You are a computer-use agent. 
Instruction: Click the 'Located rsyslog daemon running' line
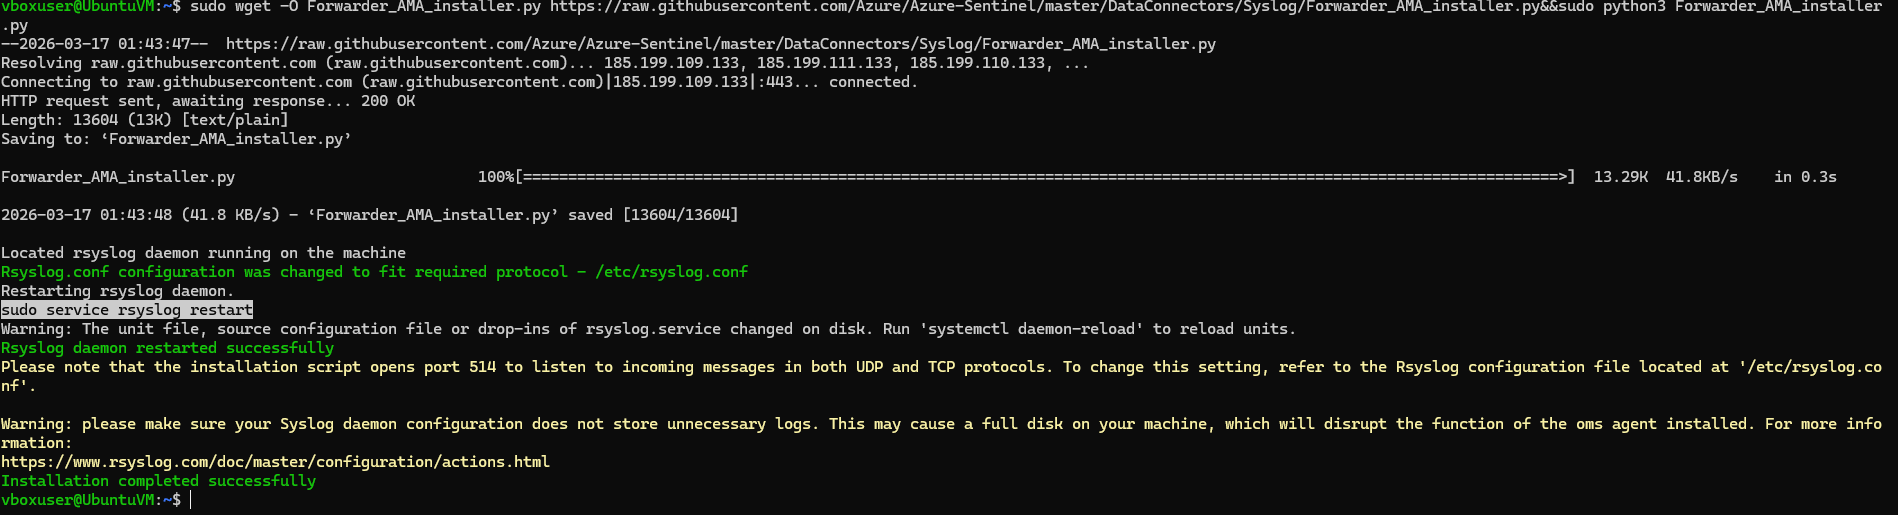(203, 253)
